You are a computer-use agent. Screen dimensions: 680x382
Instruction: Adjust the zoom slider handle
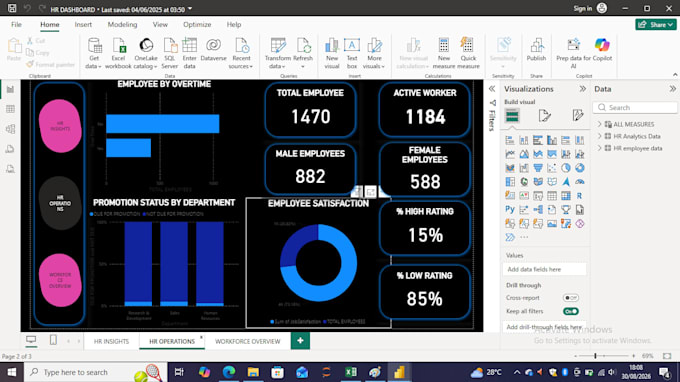pos(595,356)
